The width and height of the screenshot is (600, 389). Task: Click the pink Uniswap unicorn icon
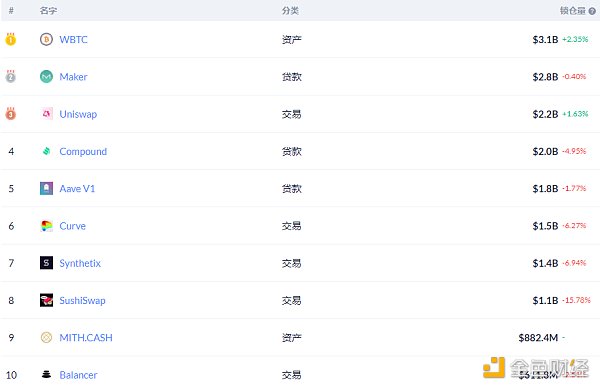coord(46,114)
